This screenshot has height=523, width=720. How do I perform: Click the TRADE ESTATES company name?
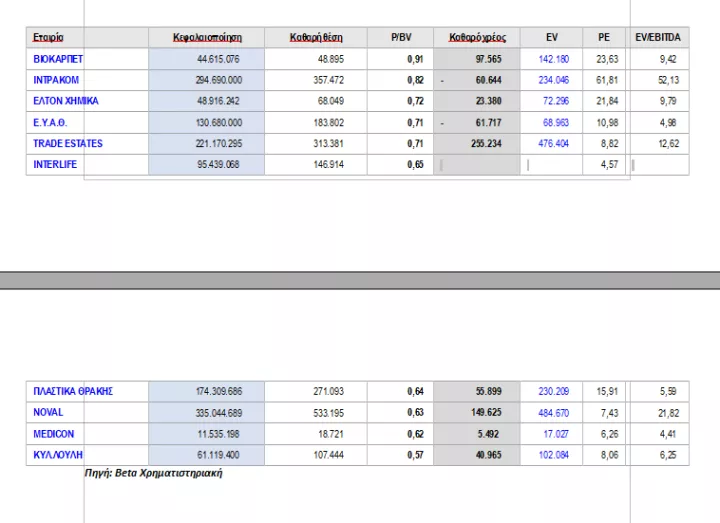[x=68, y=143]
